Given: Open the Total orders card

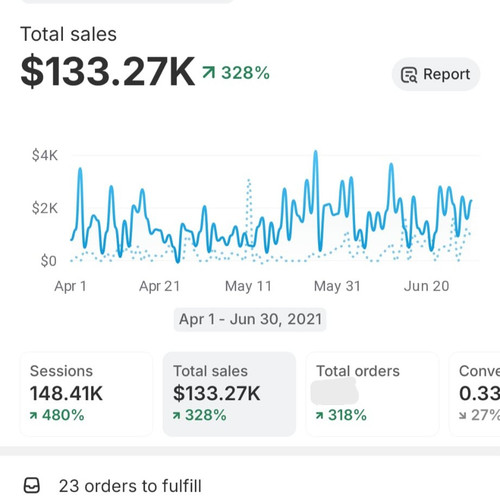Looking at the screenshot, I should (x=372, y=394).
